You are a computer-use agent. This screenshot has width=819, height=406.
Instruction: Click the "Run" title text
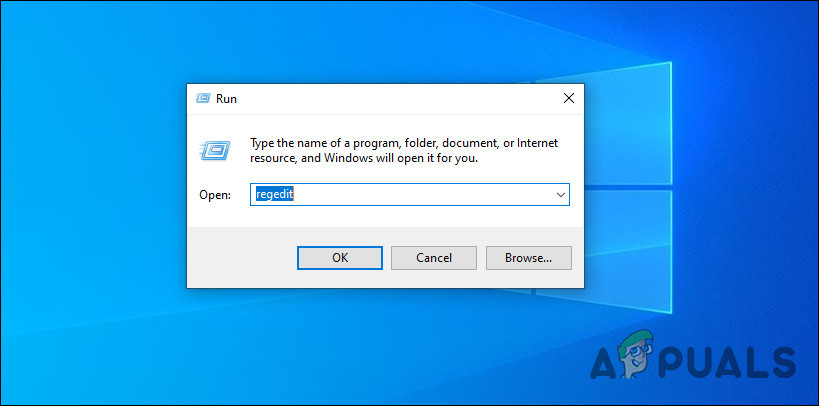(x=226, y=99)
